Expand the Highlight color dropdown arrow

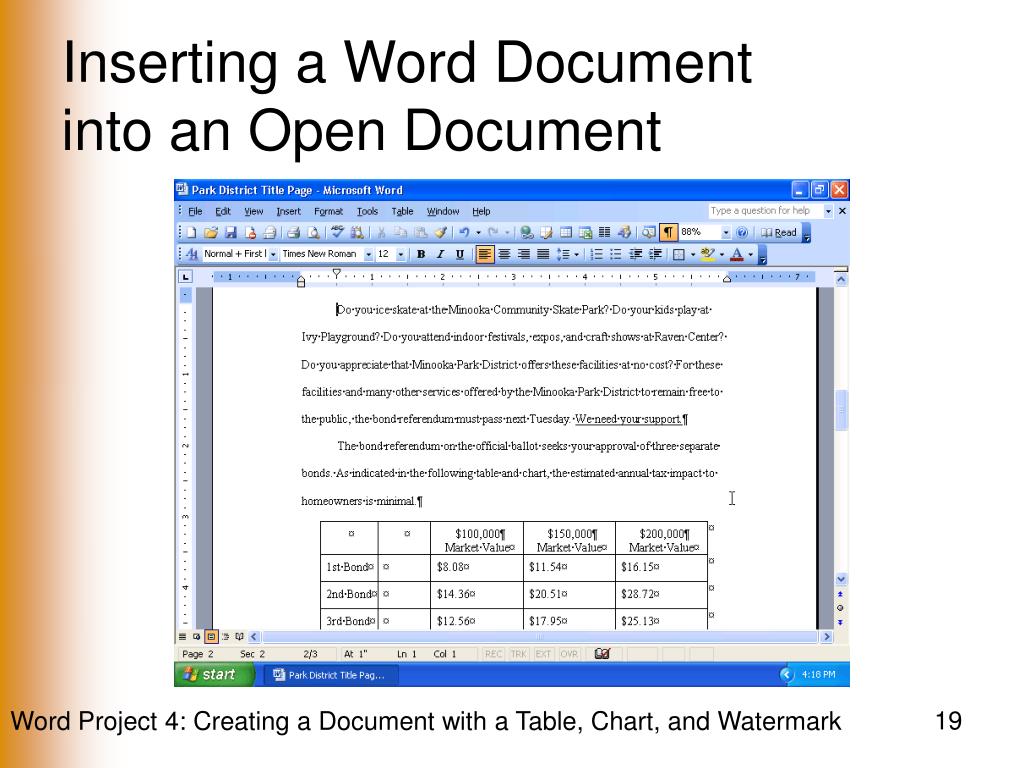coord(722,254)
